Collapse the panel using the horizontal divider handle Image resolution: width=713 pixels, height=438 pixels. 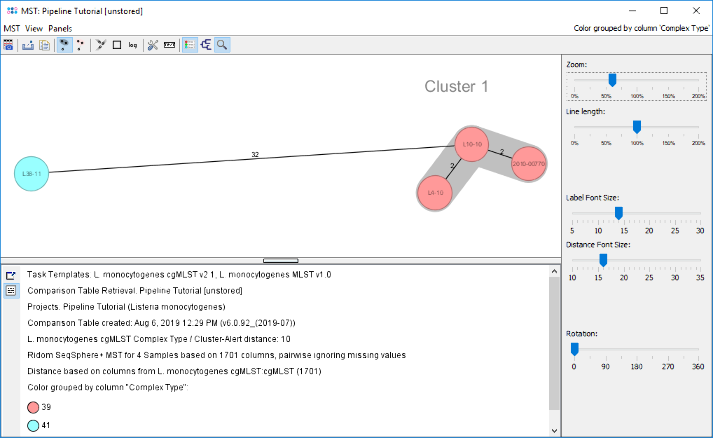click(280, 260)
